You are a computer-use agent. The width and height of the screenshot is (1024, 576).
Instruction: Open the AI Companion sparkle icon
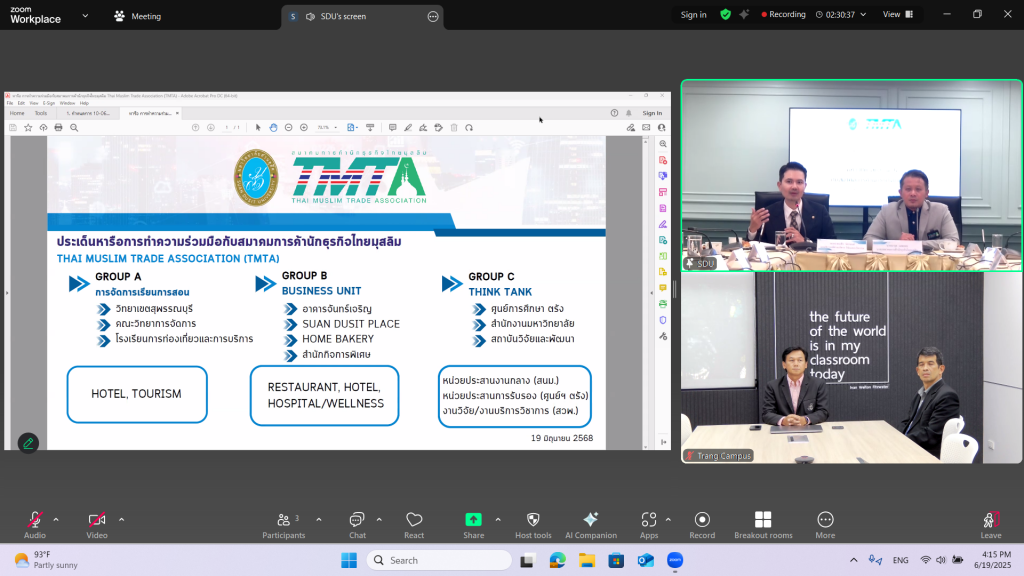click(x=590, y=520)
